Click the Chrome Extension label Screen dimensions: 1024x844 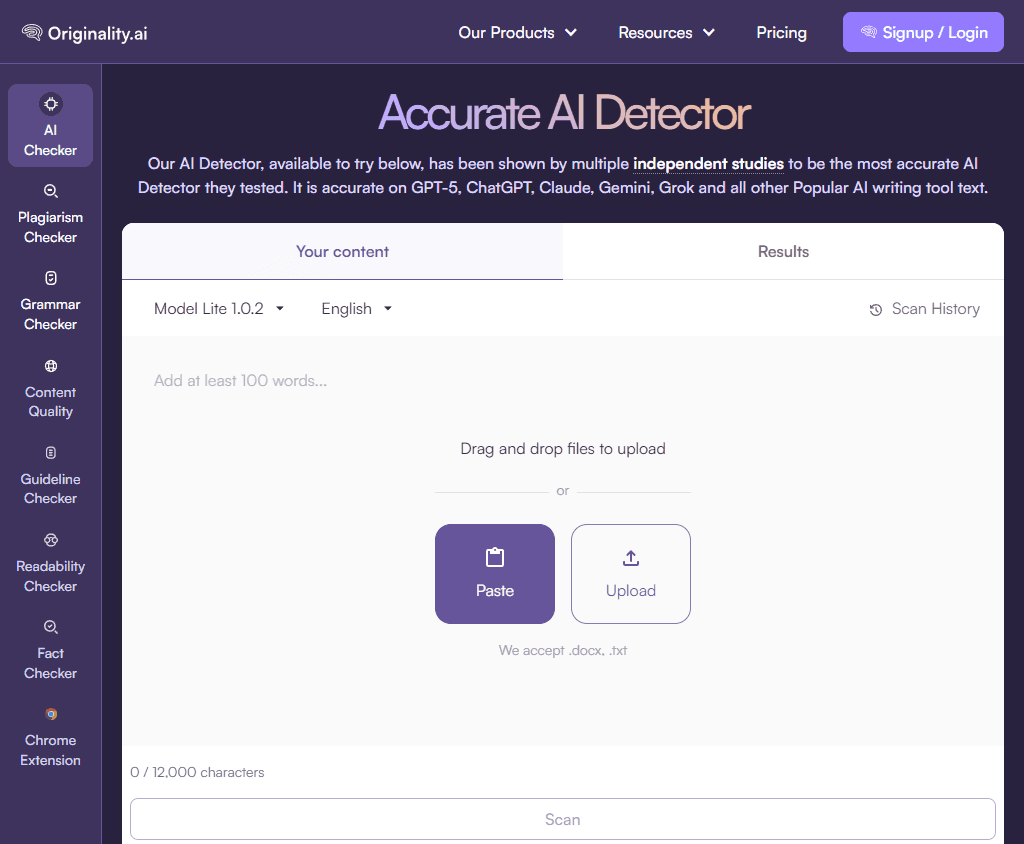coord(50,750)
